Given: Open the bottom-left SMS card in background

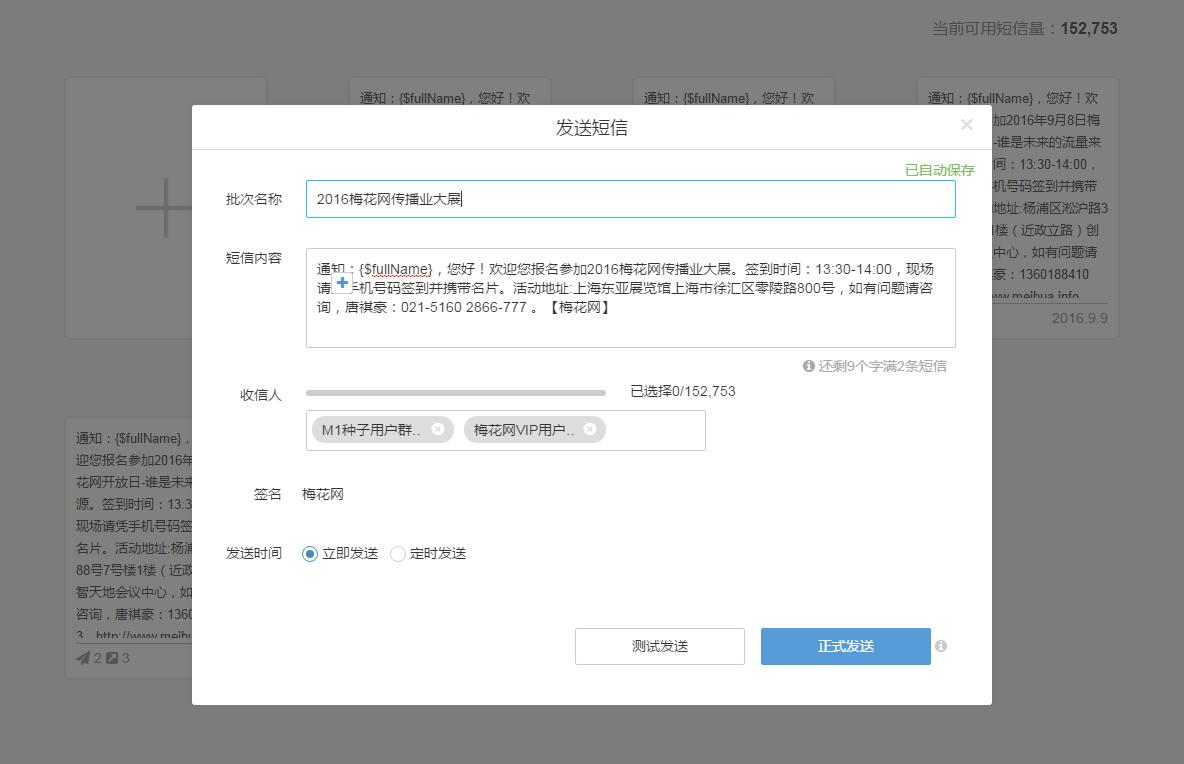Looking at the screenshot, I should [x=129, y=547].
